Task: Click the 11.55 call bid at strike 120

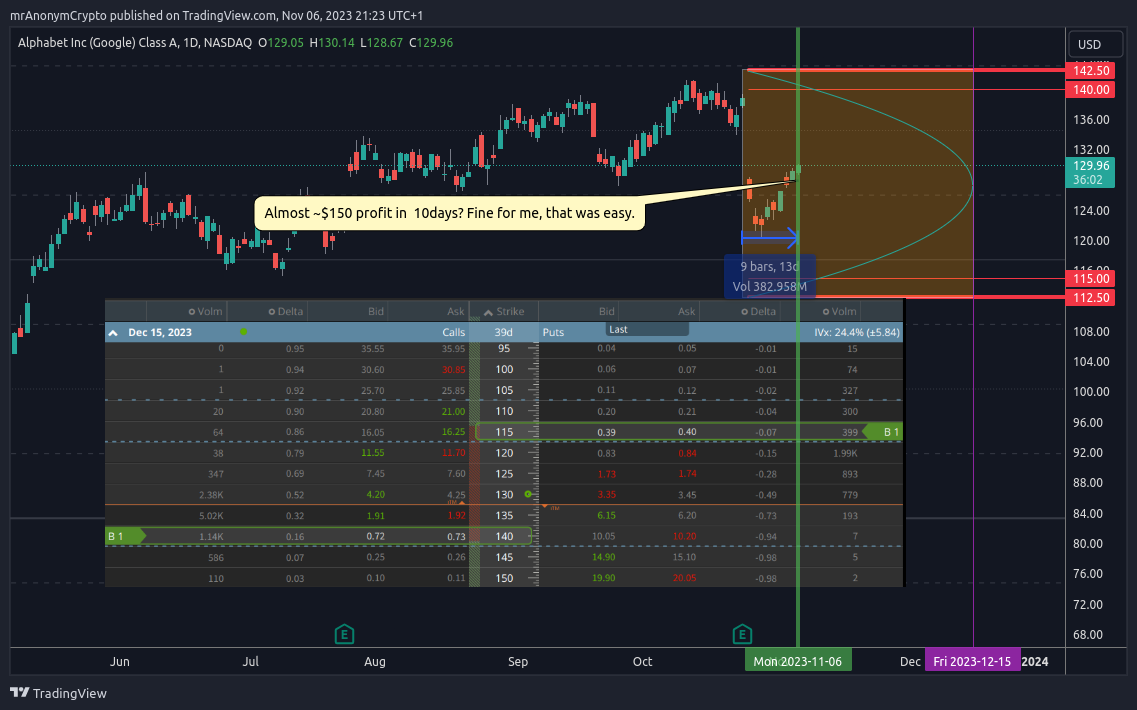Action: tap(373, 453)
